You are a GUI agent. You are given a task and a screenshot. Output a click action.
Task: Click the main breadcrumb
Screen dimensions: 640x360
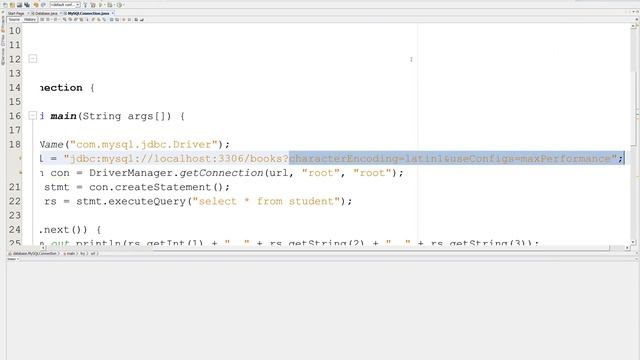70,253
